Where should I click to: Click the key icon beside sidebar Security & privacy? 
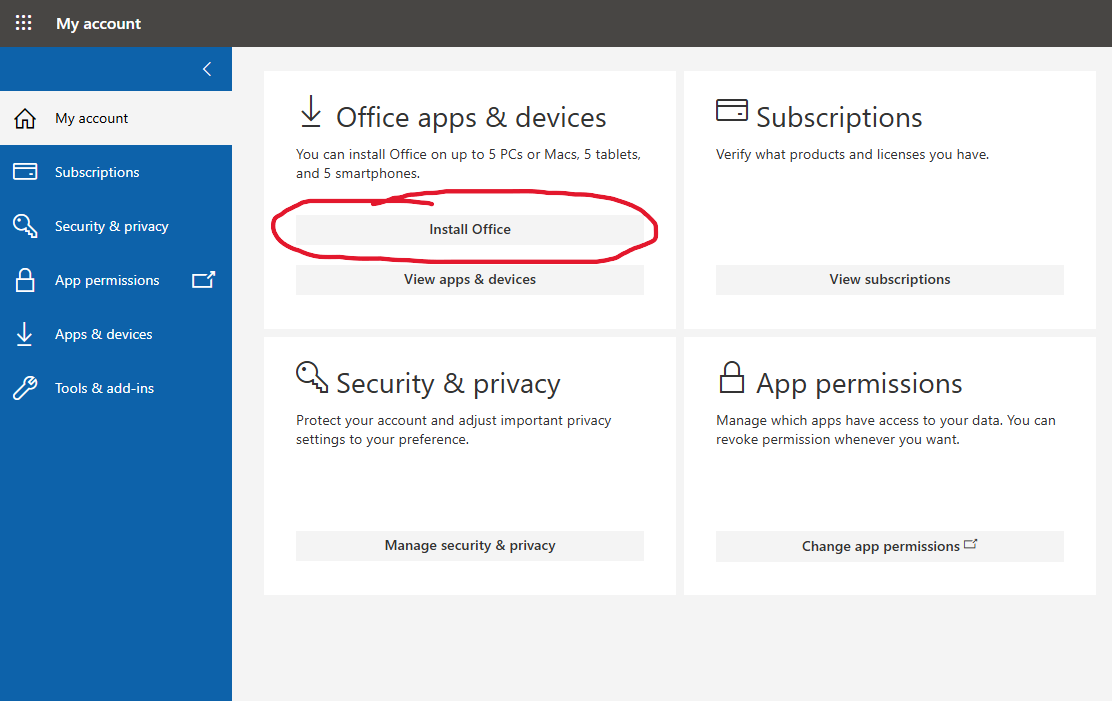point(25,226)
